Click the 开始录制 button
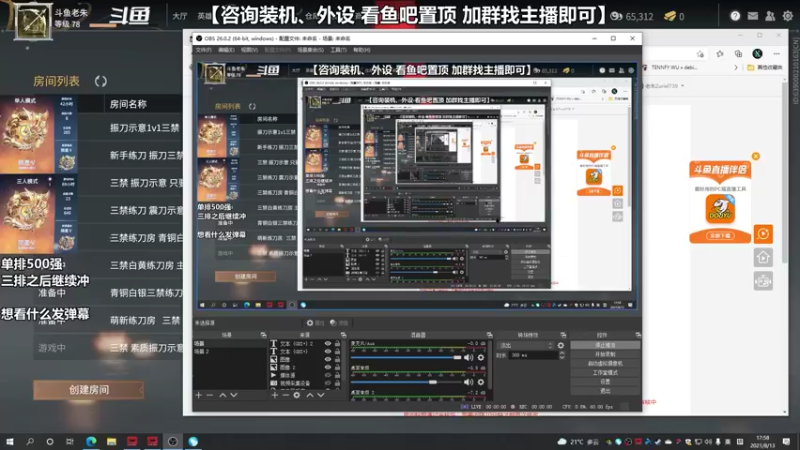Viewport: 800px width, 450px height. point(605,354)
